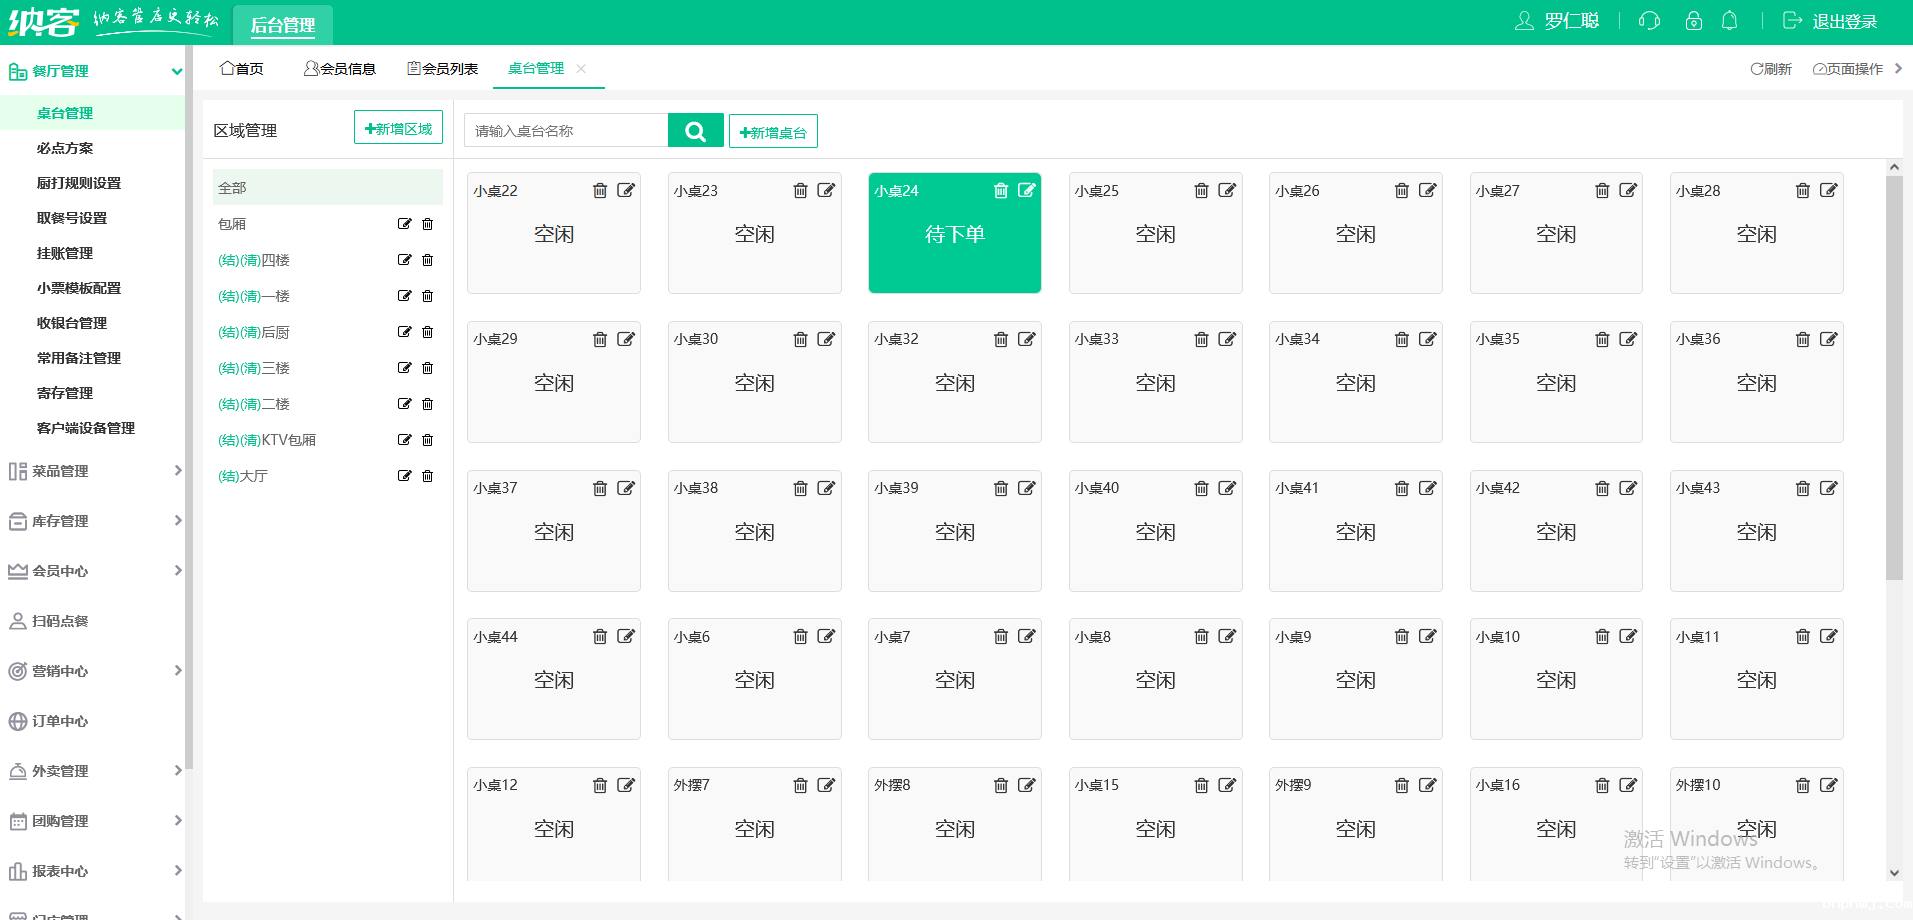Open notifications bell icon
1913x920 pixels.
1730,21
